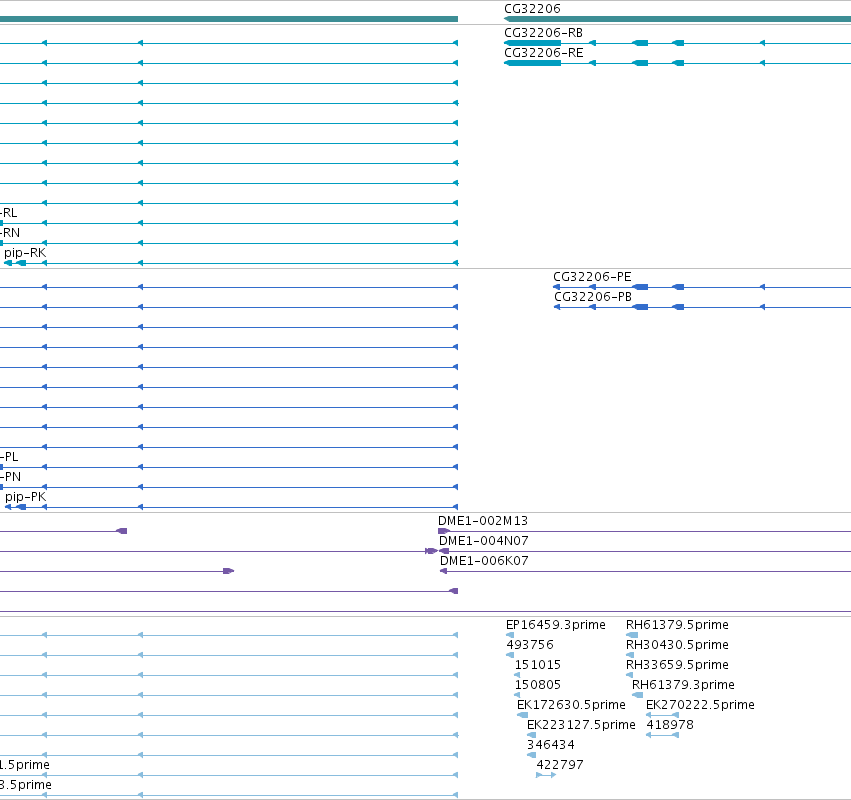Viewport: 851px width, 800px height.
Task: Click the pip-PK protein label
Action: 25,497
